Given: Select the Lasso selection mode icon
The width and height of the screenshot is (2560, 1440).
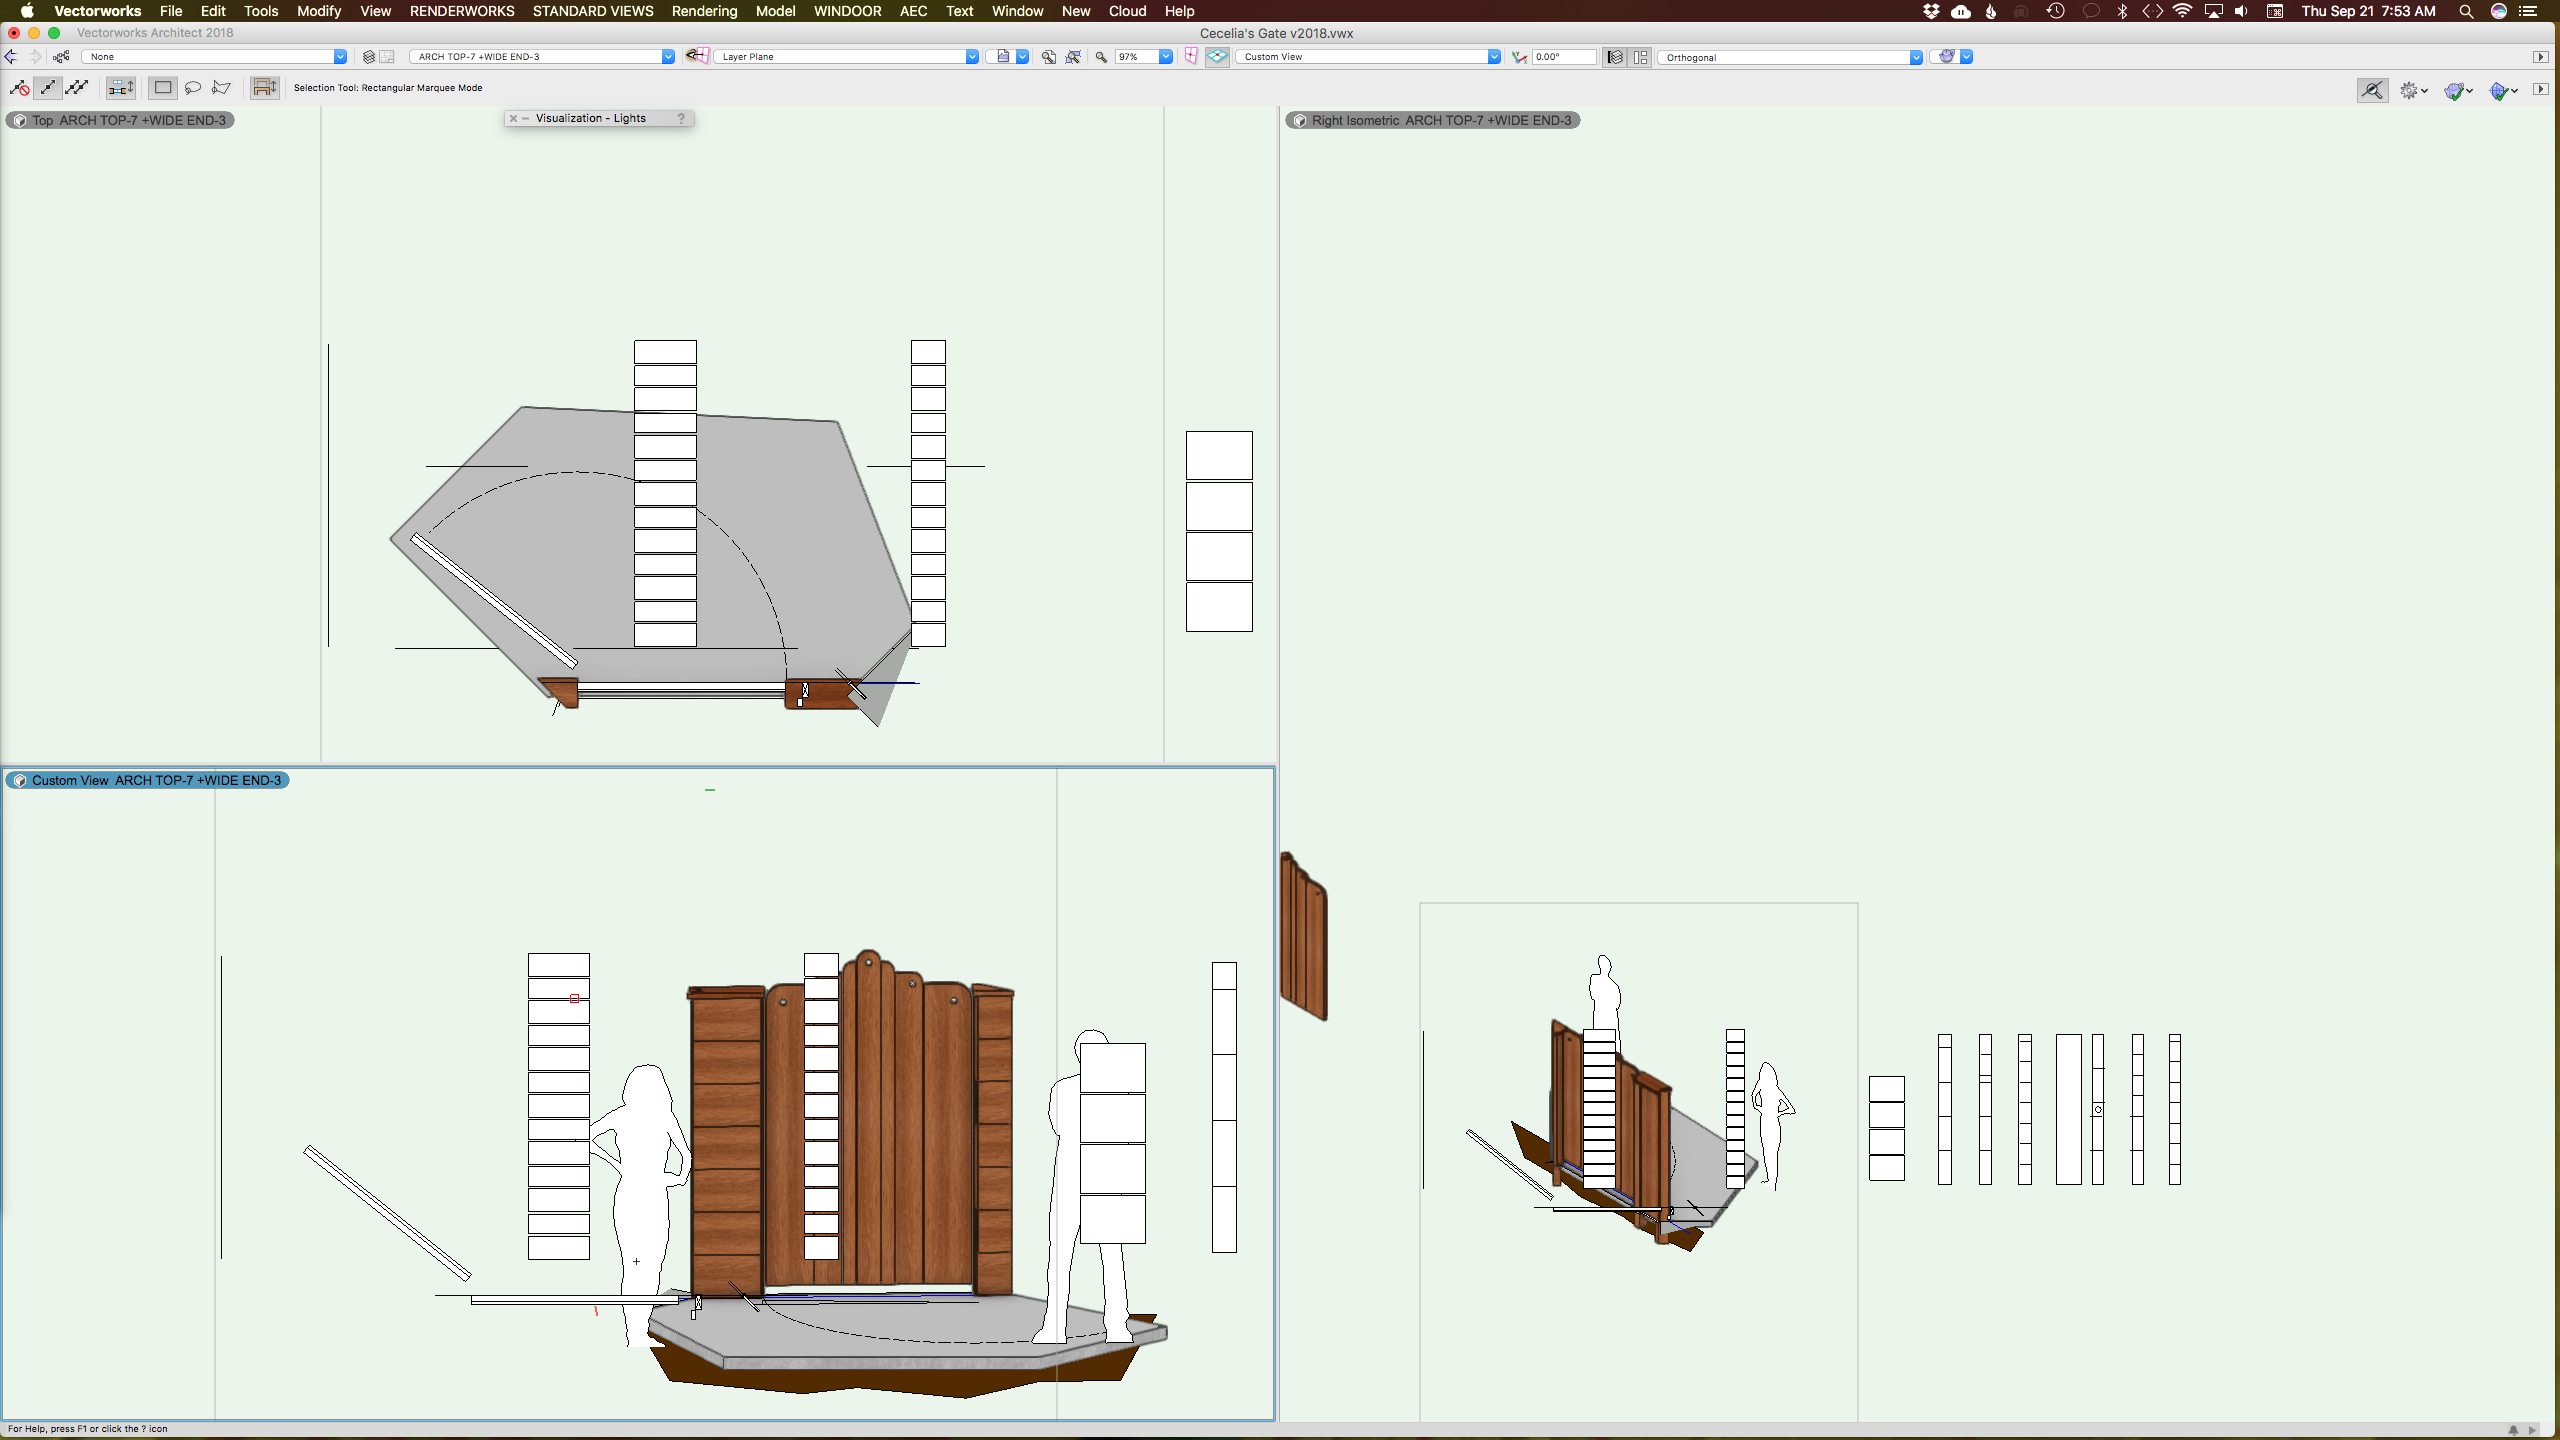Looking at the screenshot, I should (192, 88).
